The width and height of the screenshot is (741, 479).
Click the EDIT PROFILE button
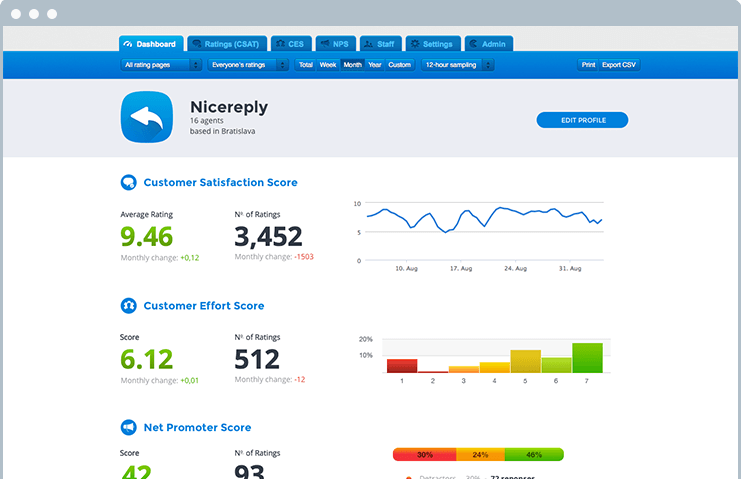[x=582, y=120]
